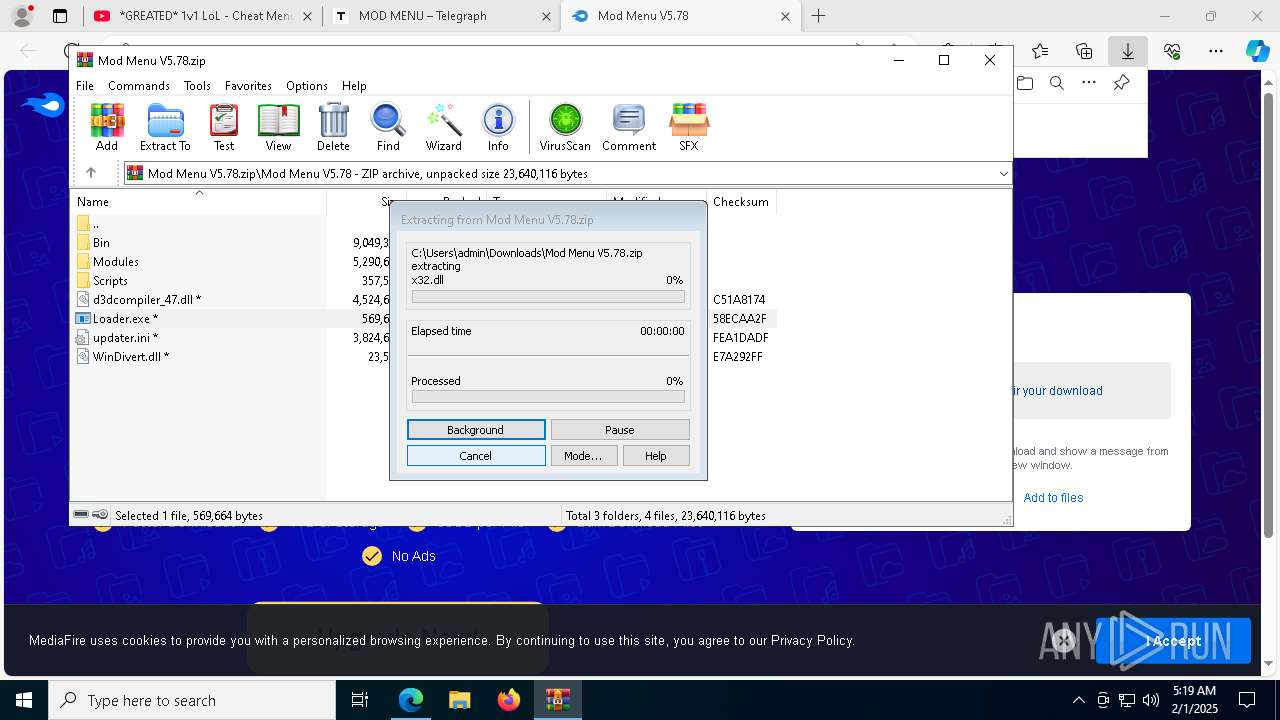Pin the downloads panel
Viewport: 1280px width, 720px height.
coord(1121,83)
